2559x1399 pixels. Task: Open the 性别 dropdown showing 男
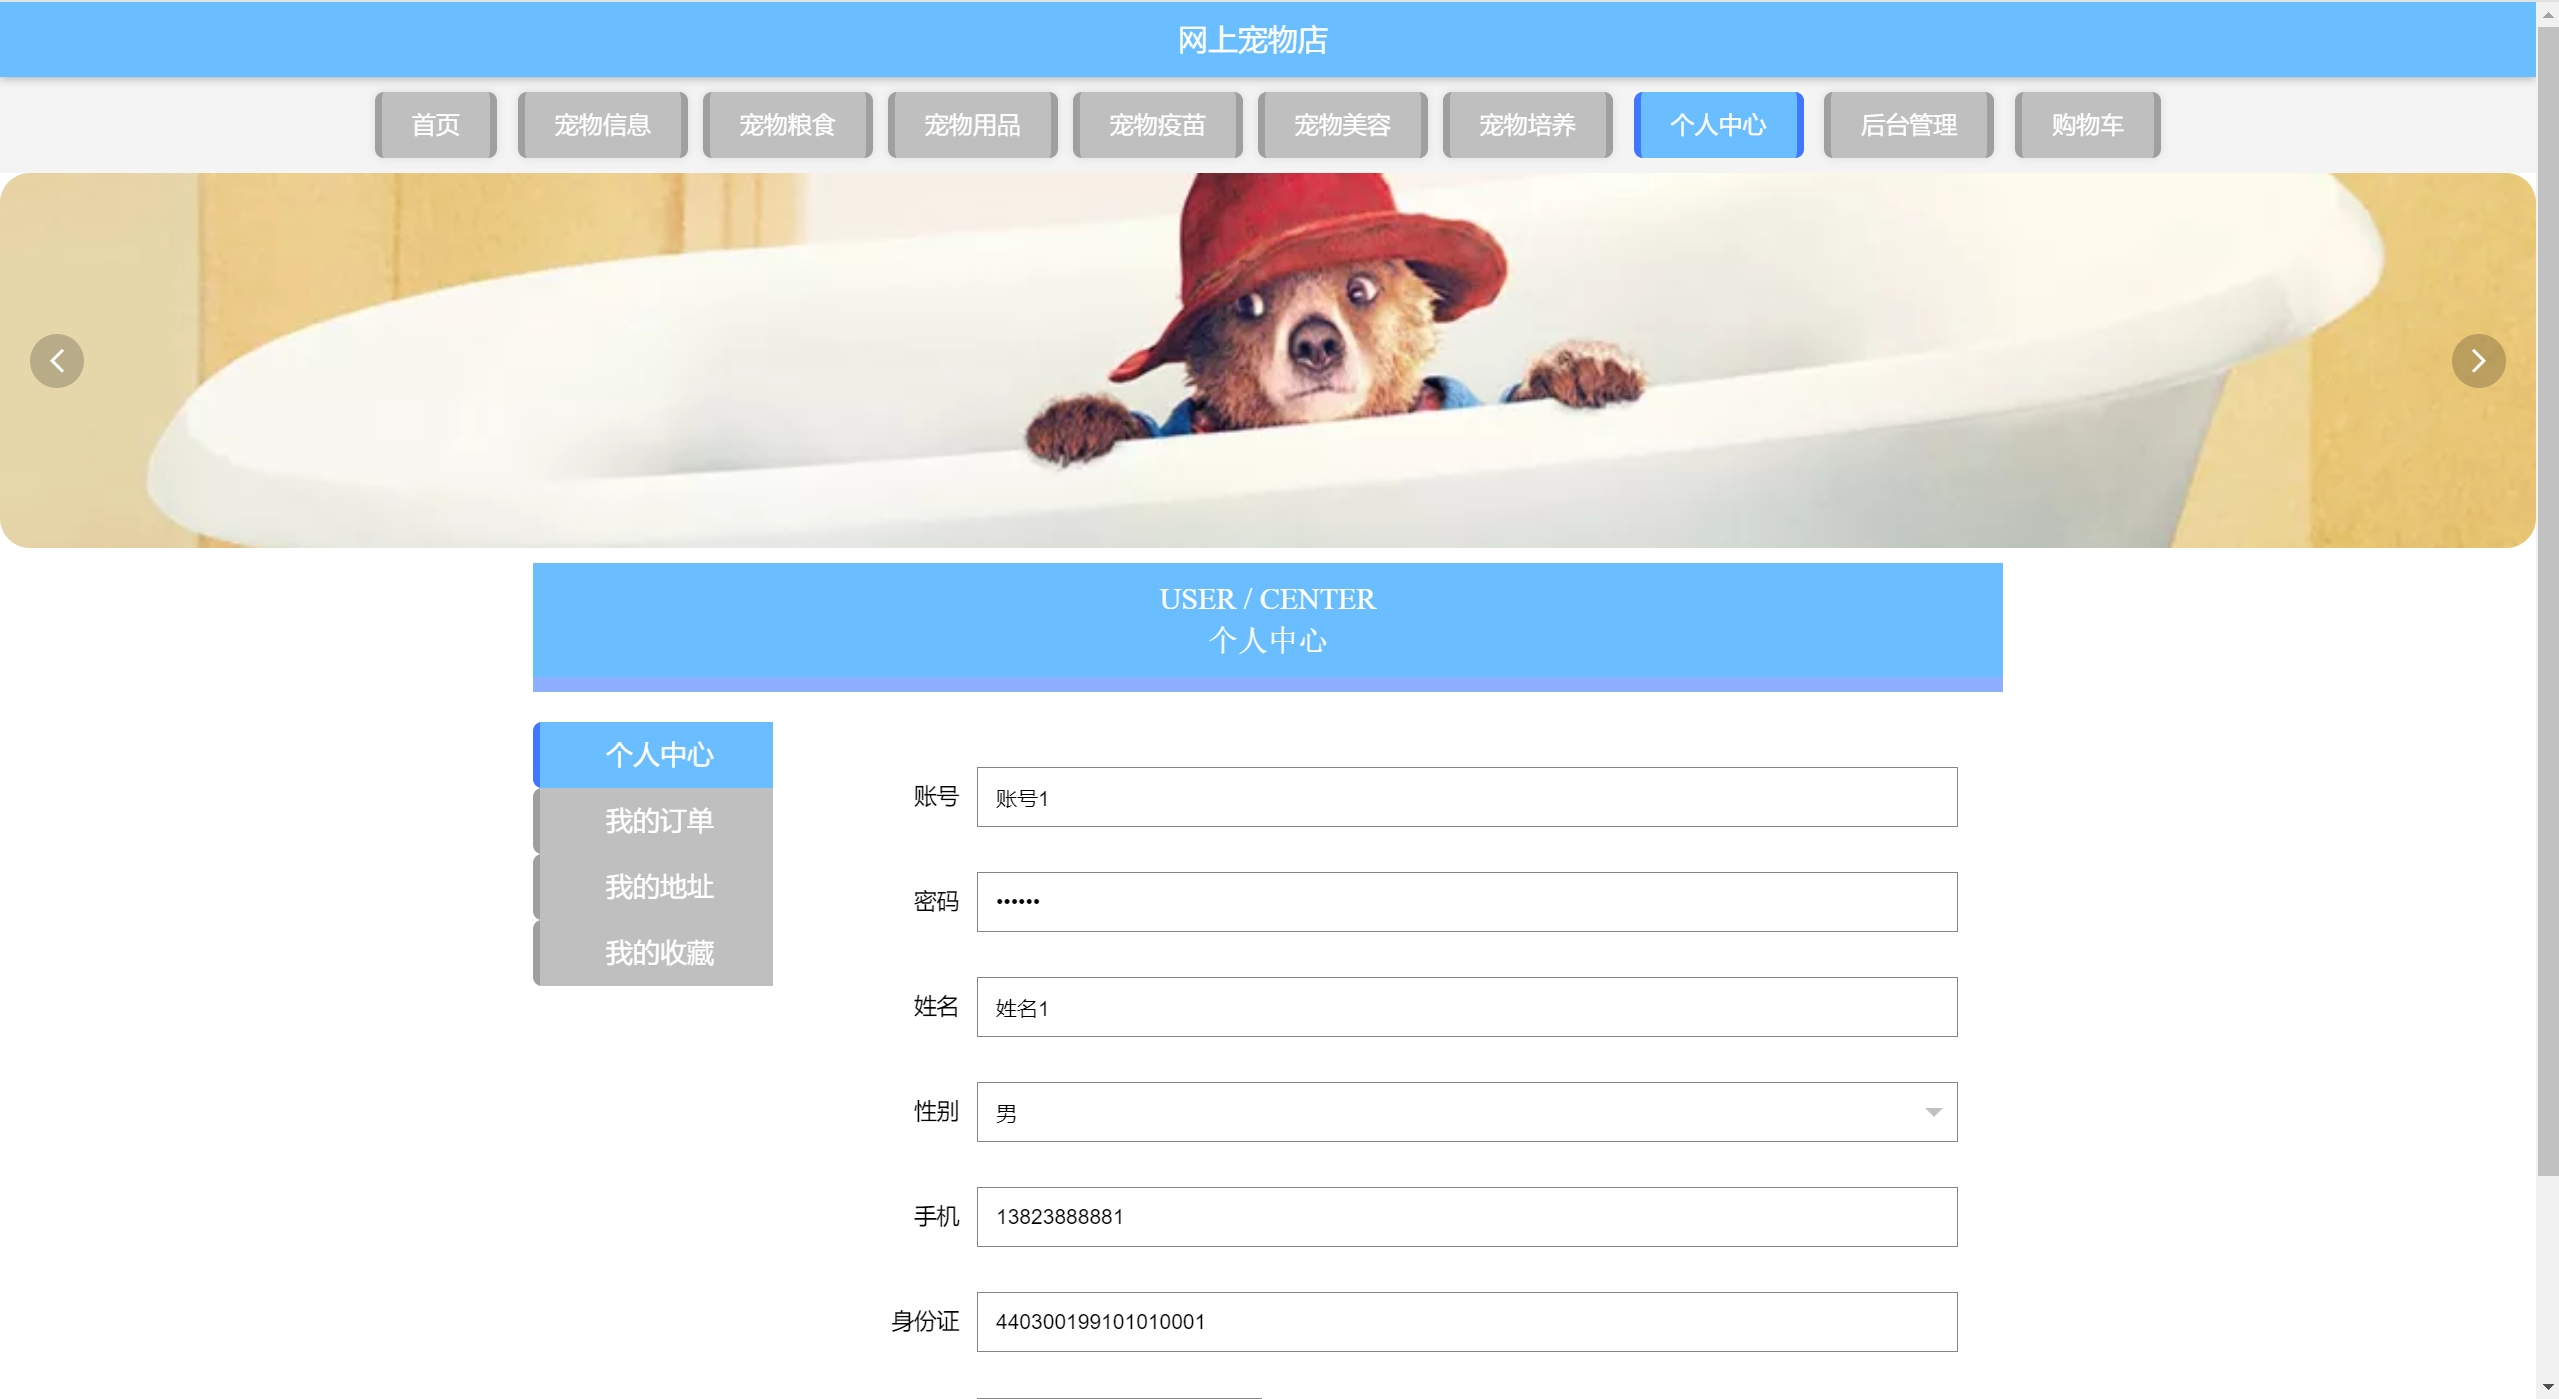coord(1466,1112)
